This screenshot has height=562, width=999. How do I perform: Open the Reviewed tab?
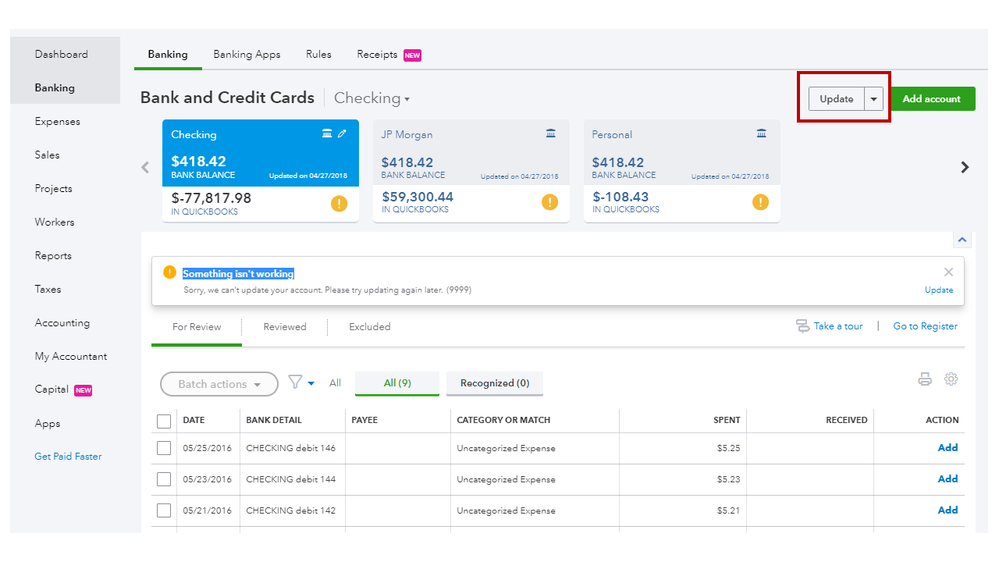coord(285,327)
